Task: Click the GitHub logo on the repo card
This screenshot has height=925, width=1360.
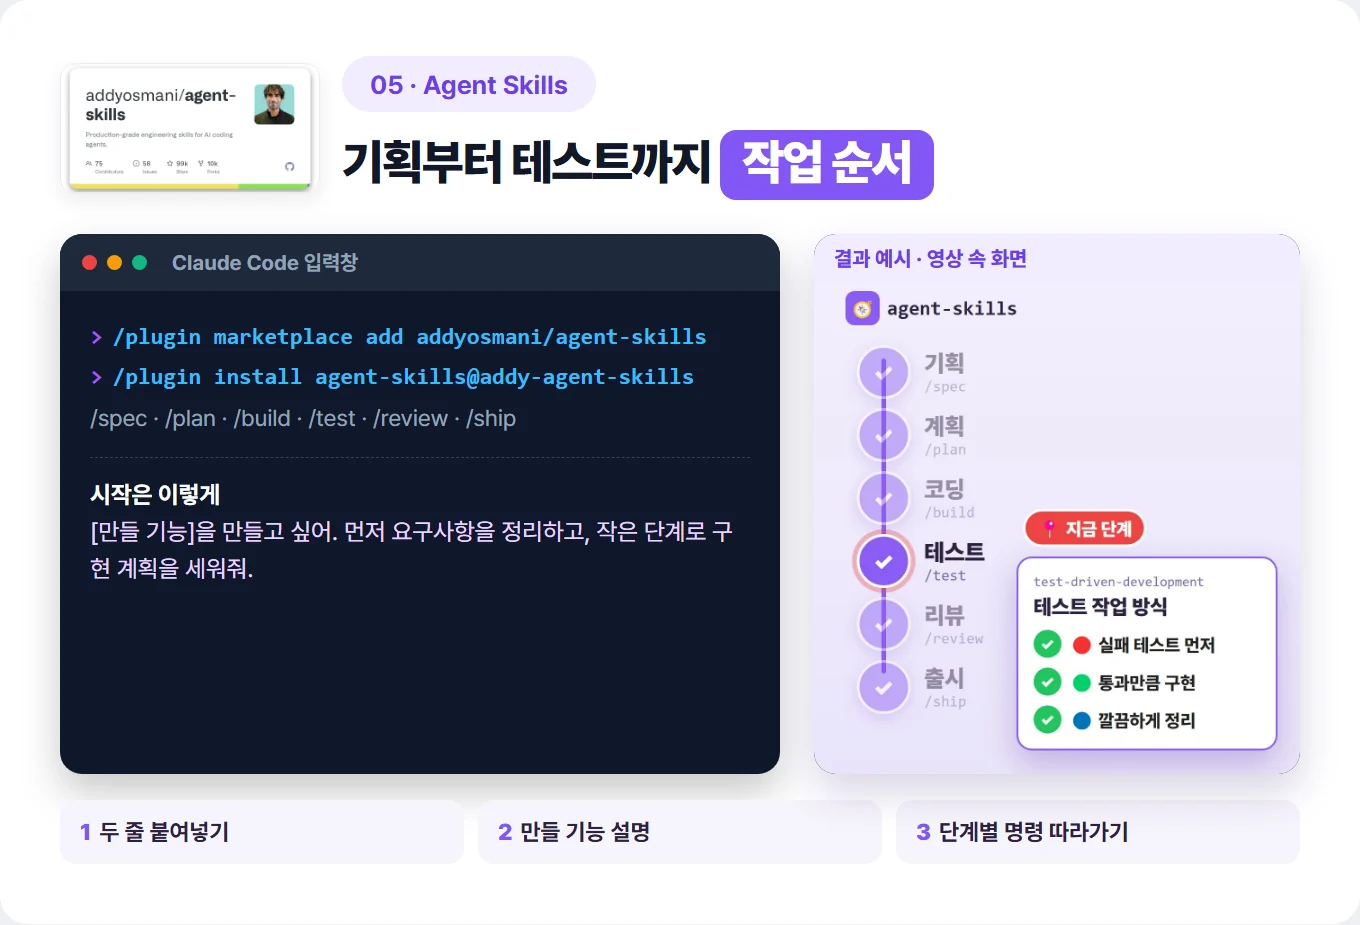Action: pyautogui.click(x=290, y=166)
